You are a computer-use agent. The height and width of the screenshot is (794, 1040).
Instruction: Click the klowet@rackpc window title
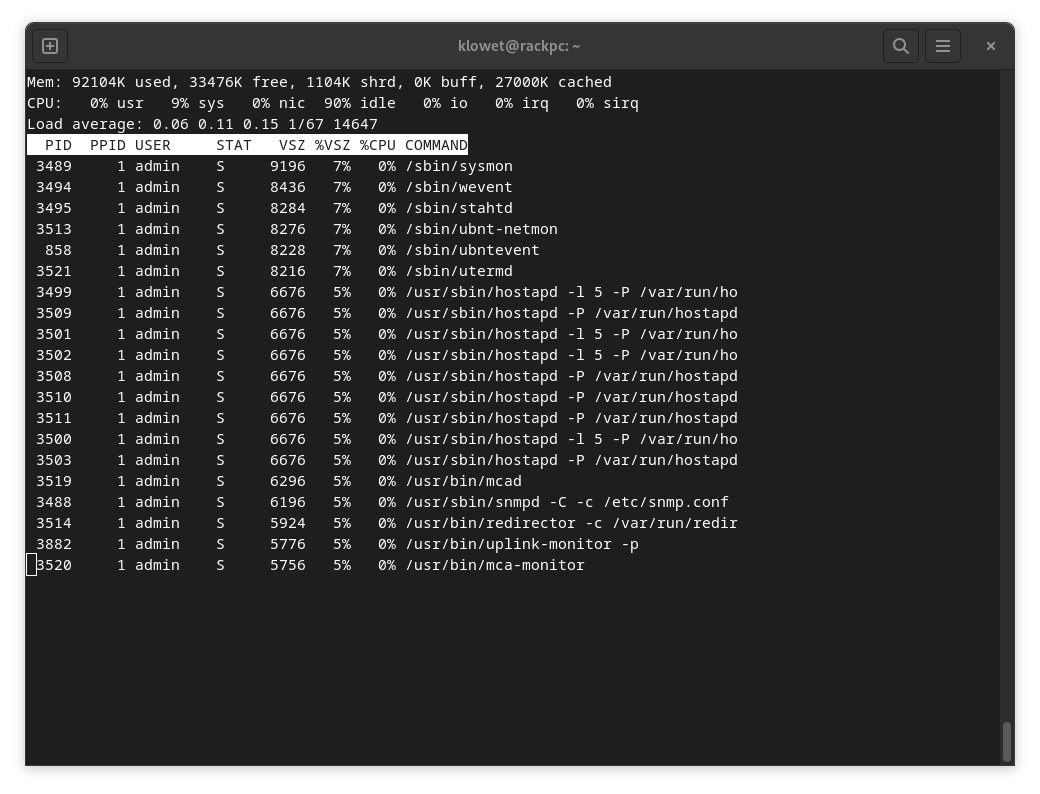coord(519,46)
